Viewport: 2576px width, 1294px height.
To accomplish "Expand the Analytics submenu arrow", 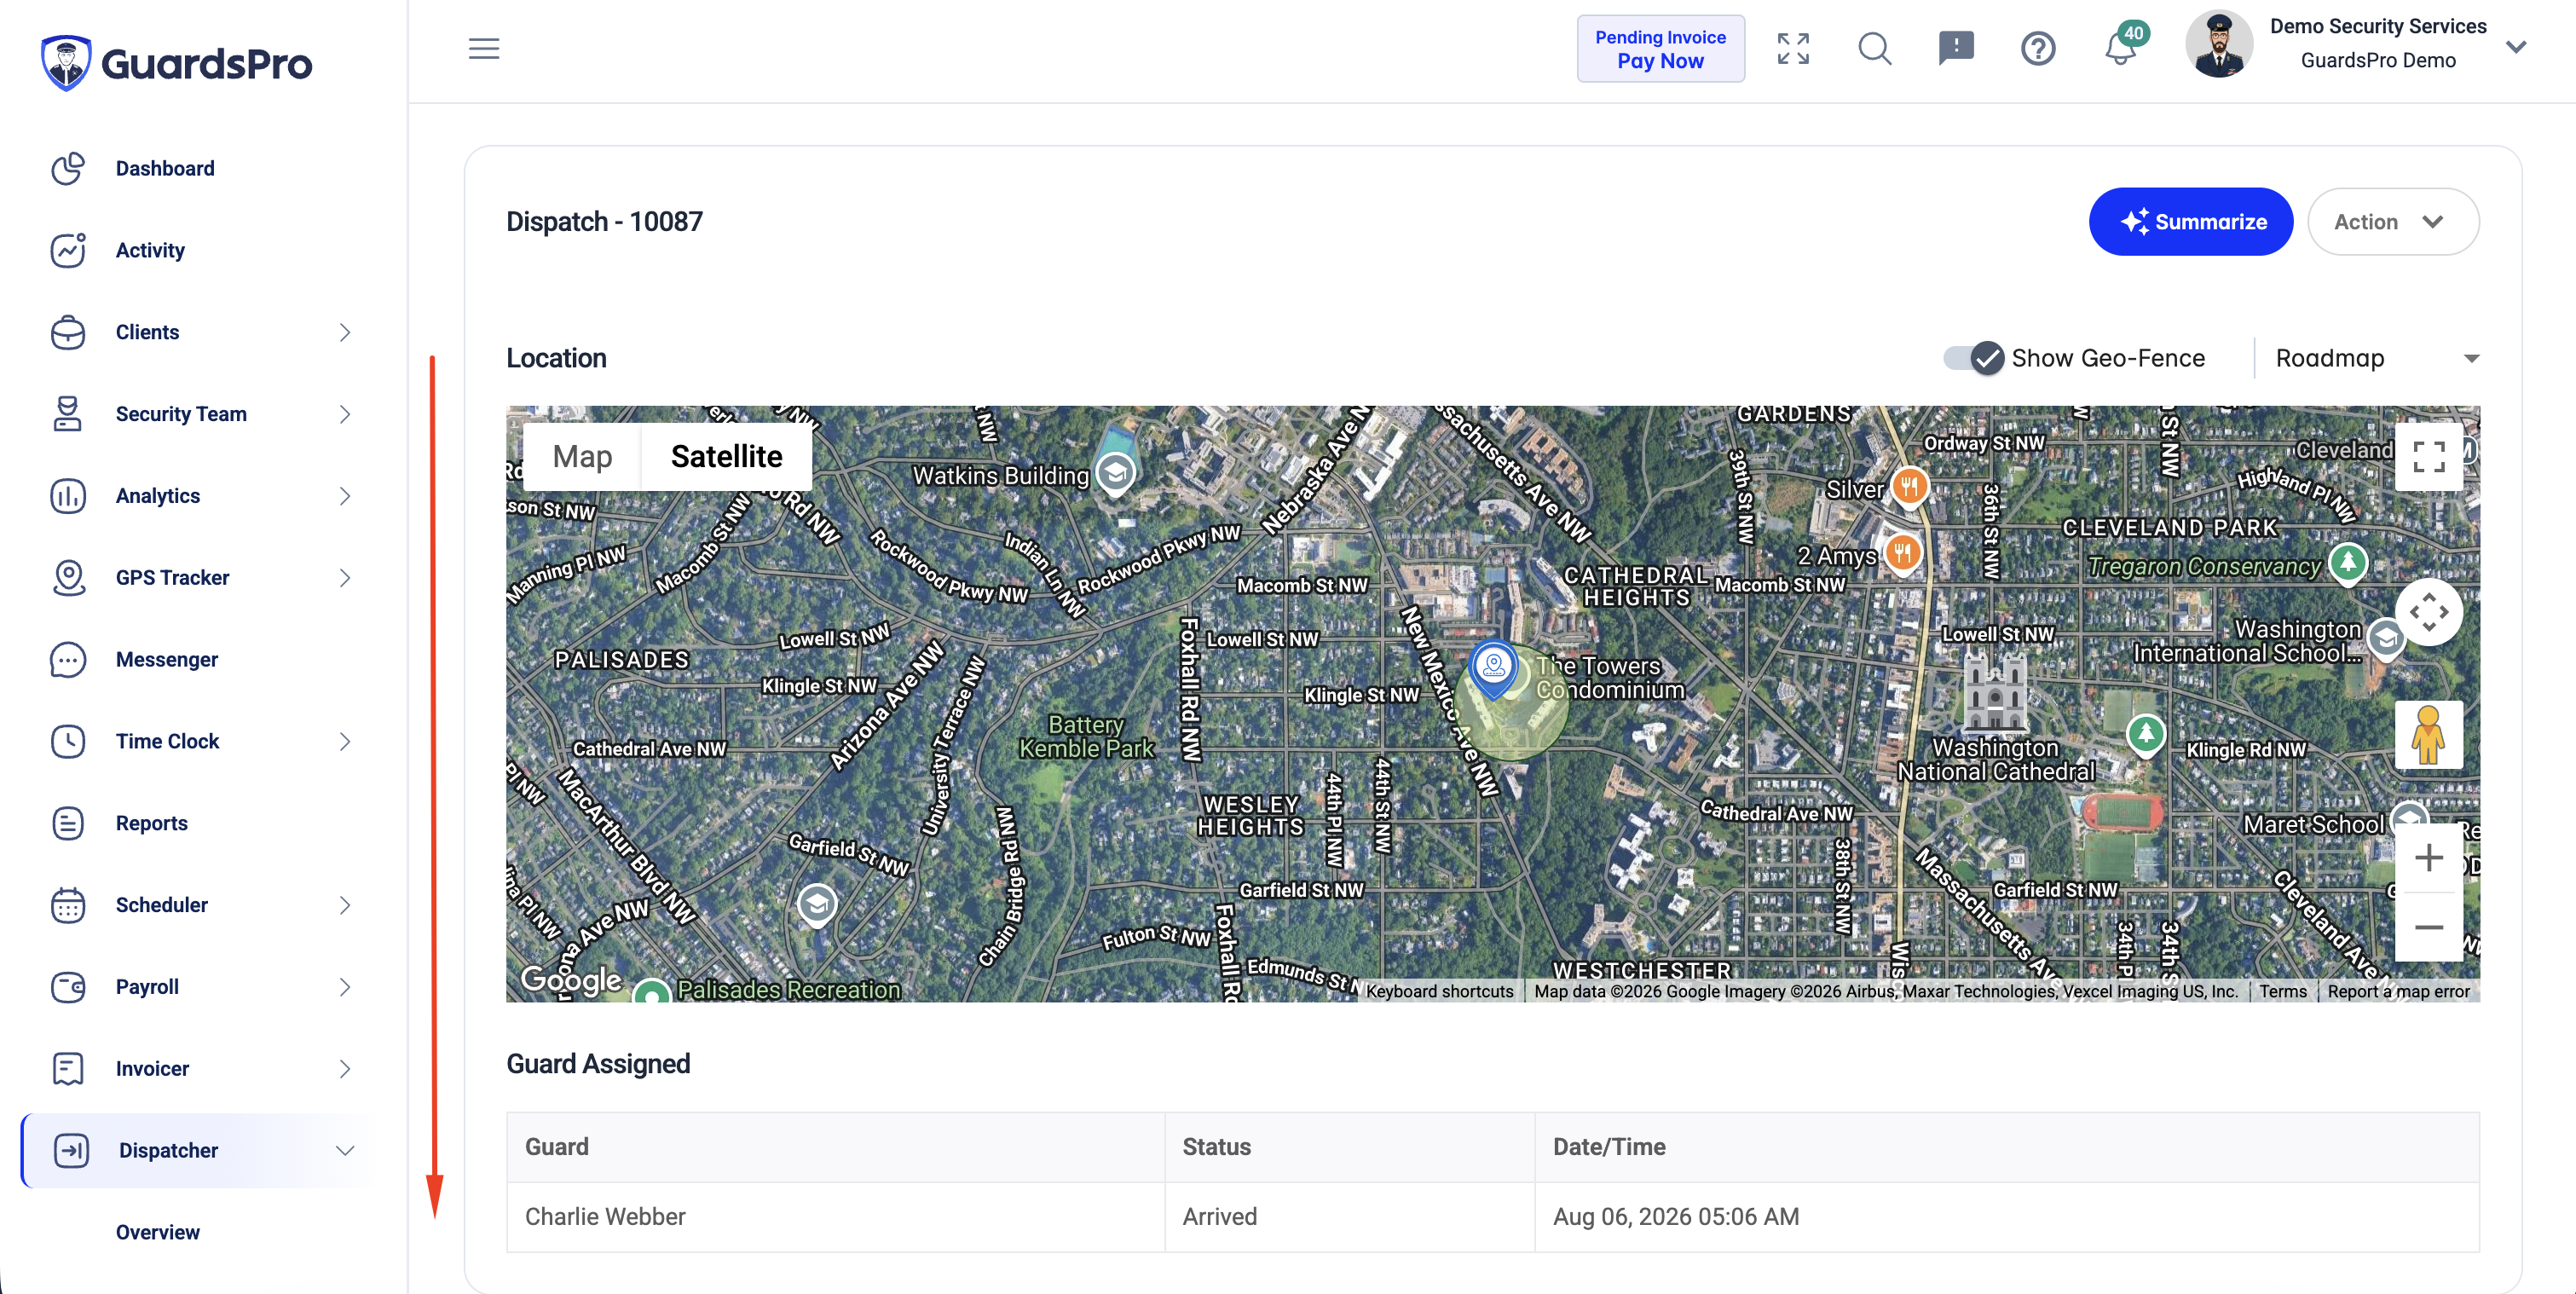I will (x=345, y=496).
